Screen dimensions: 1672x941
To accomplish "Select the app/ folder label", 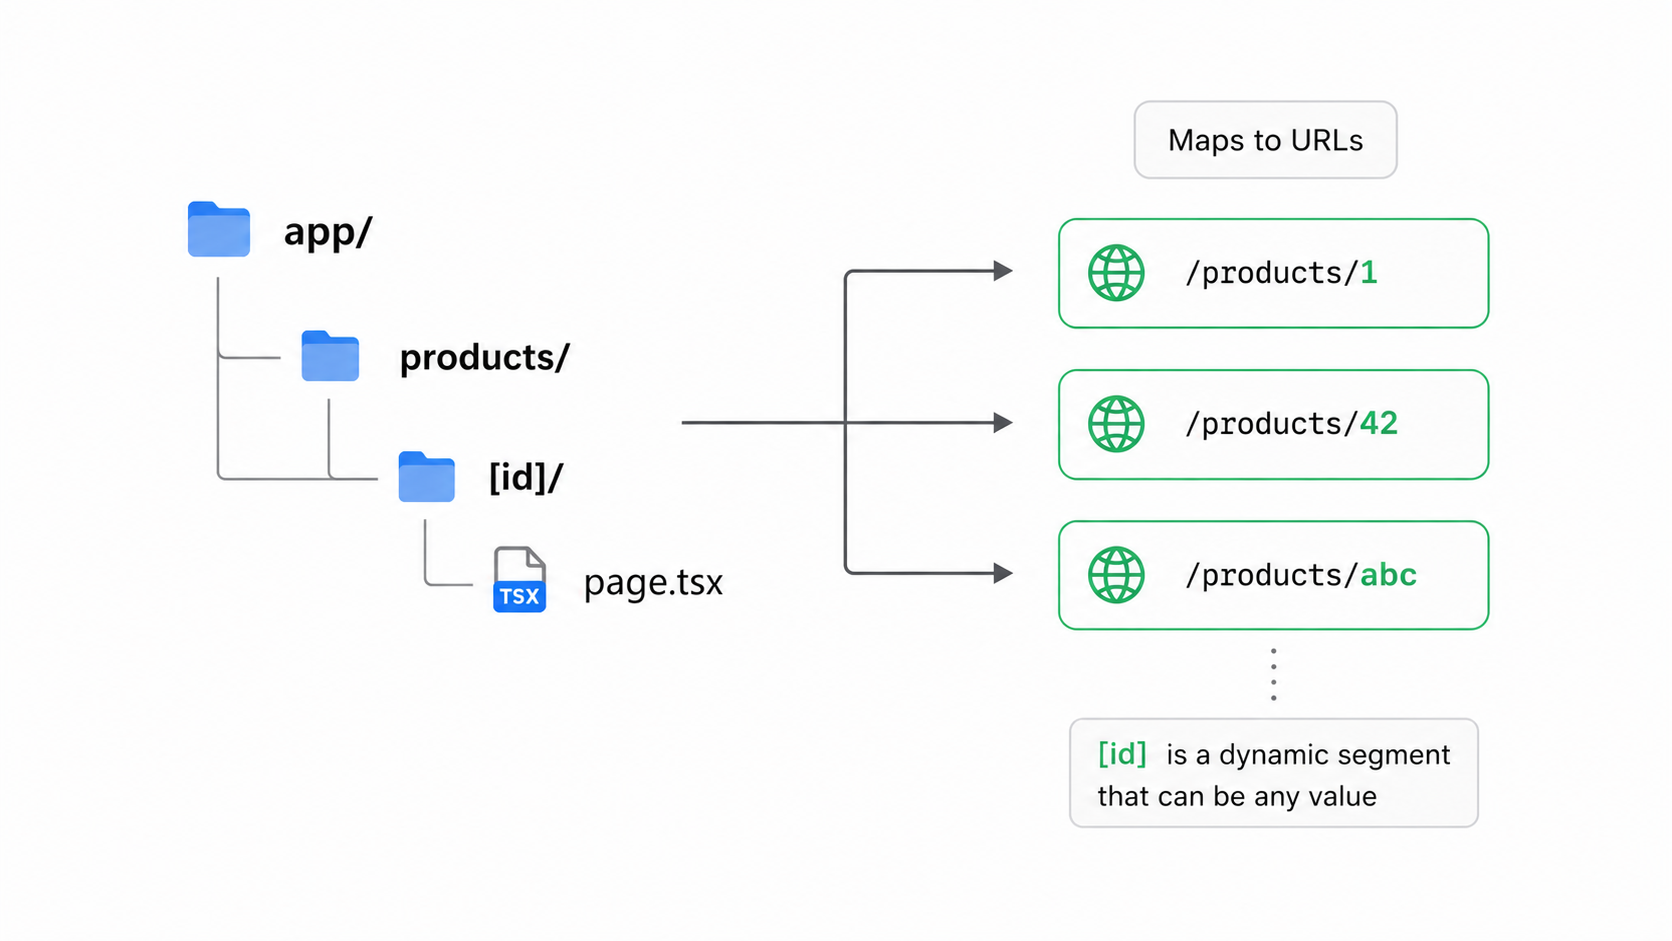I will click(x=328, y=232).
